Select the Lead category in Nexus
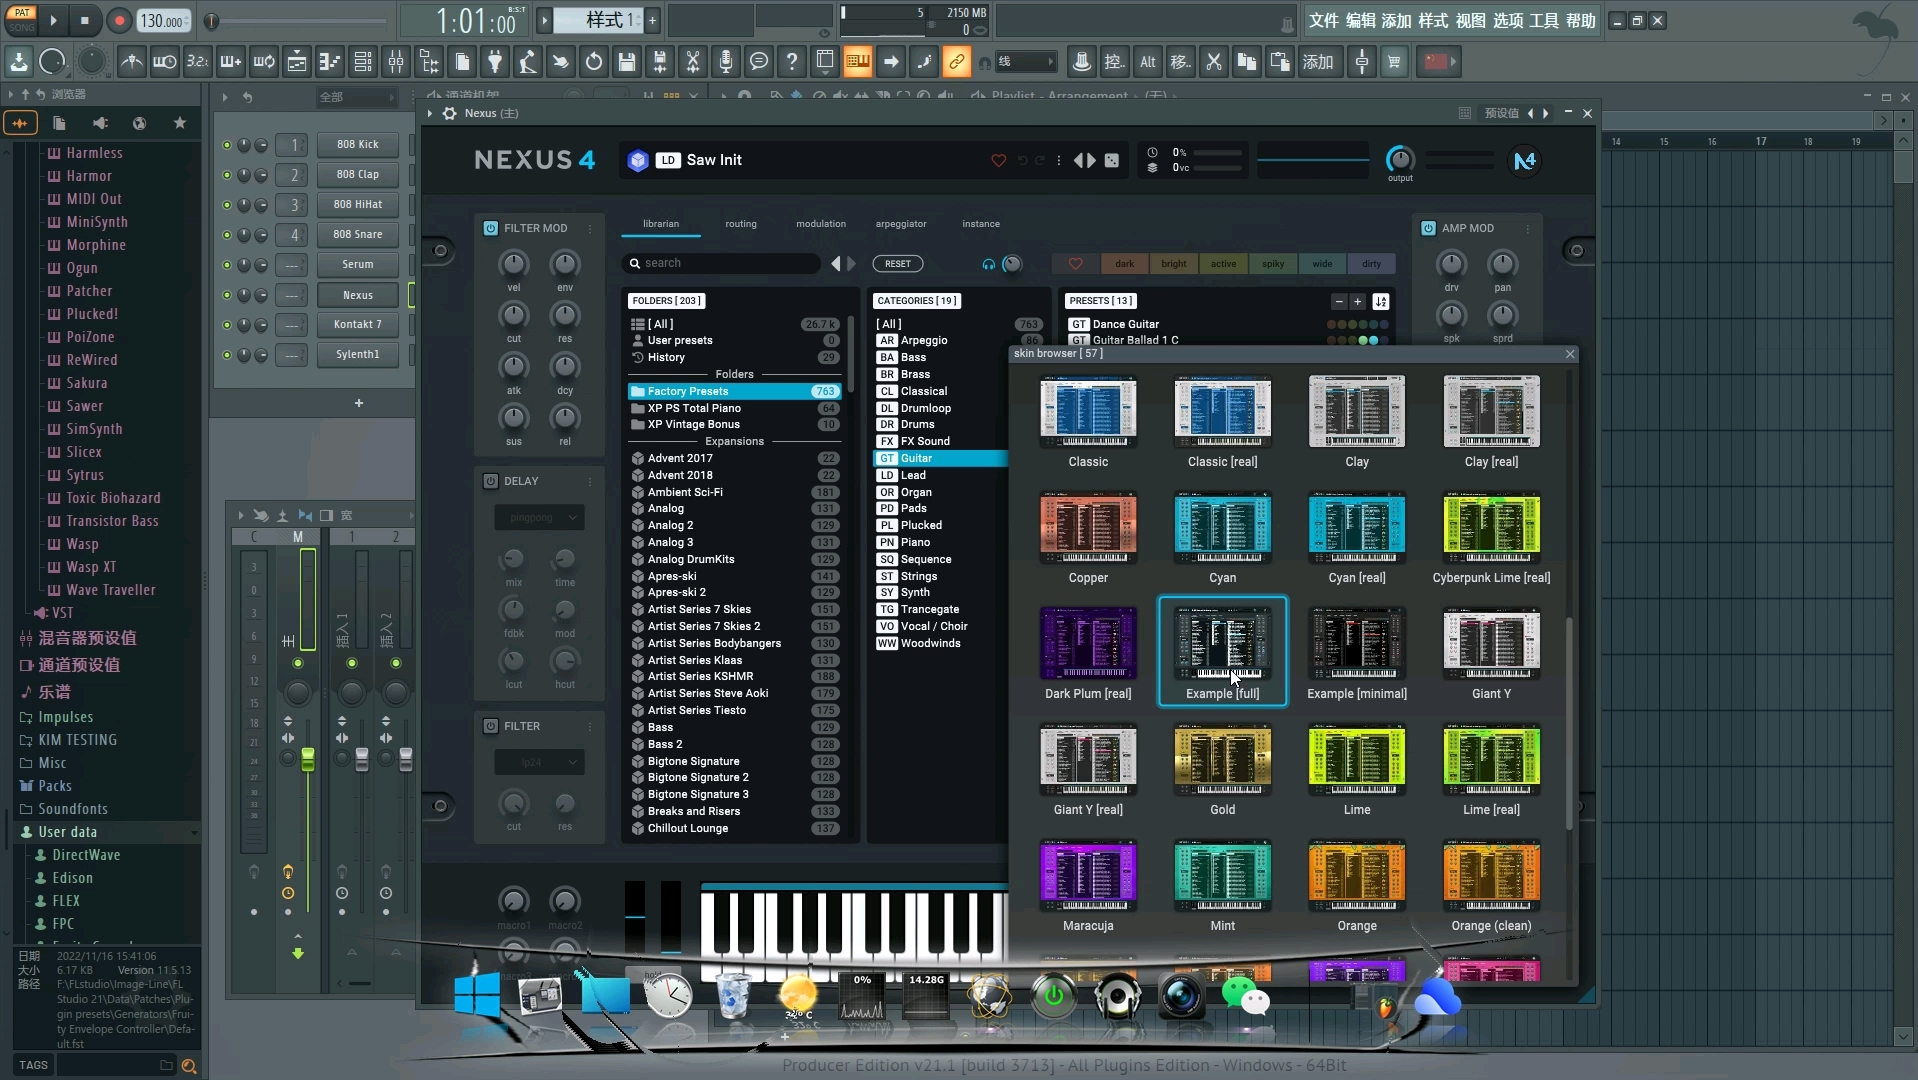 pos(940,475)
